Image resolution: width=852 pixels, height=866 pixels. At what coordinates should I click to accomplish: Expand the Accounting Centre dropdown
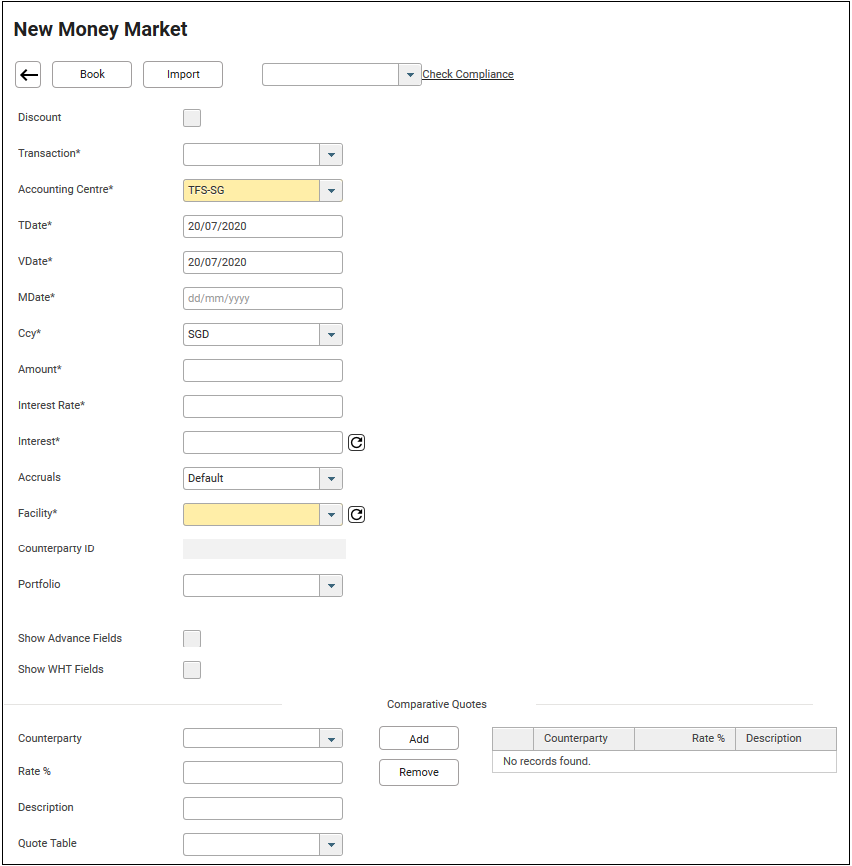pos(331,190)
